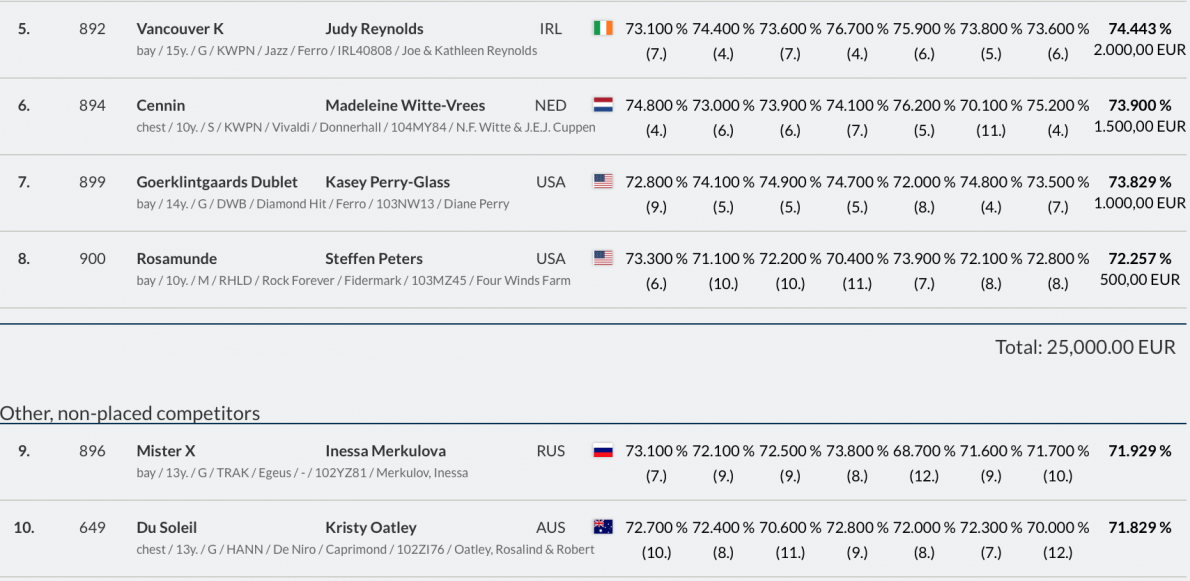
Task: Click the Netherlands flag next to Madeleine Witte-Vrees
Action: click(603, 105)
